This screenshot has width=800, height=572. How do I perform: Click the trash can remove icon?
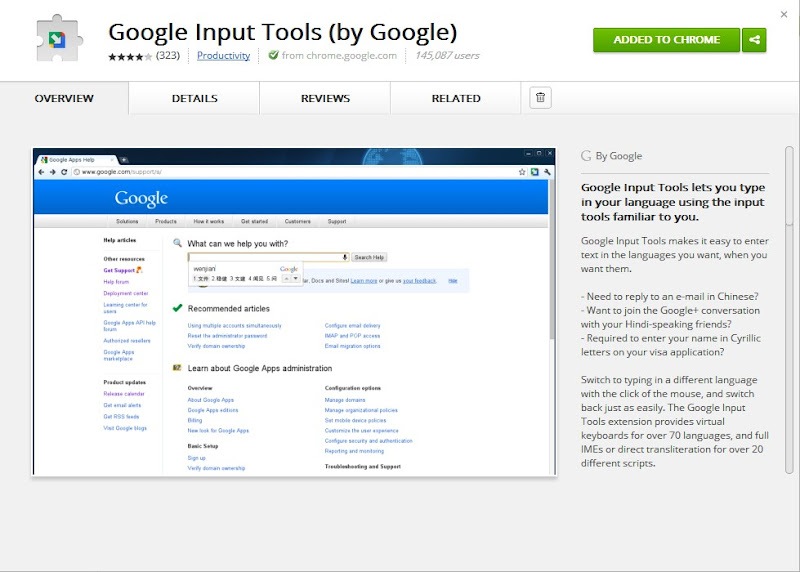[x=540, y=98]
